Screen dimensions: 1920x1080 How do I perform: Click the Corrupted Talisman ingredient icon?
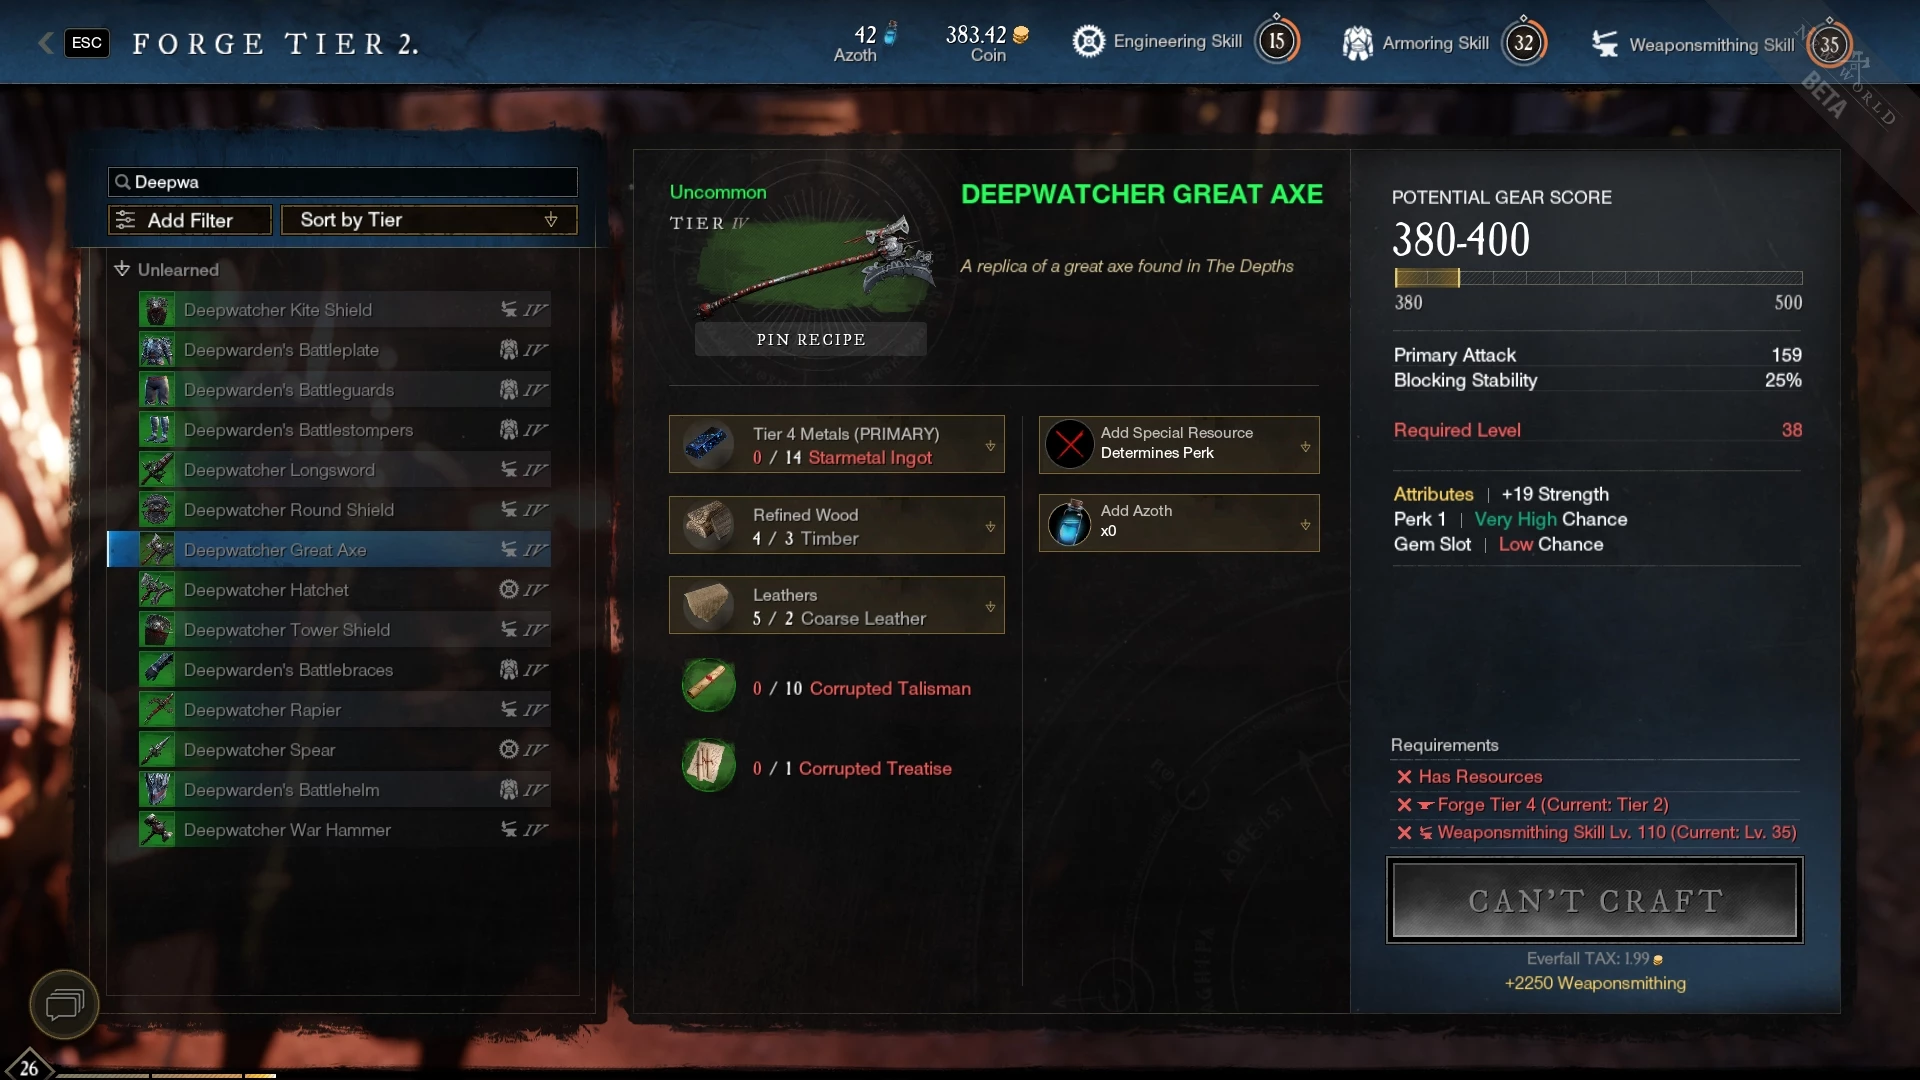[709, 686]
